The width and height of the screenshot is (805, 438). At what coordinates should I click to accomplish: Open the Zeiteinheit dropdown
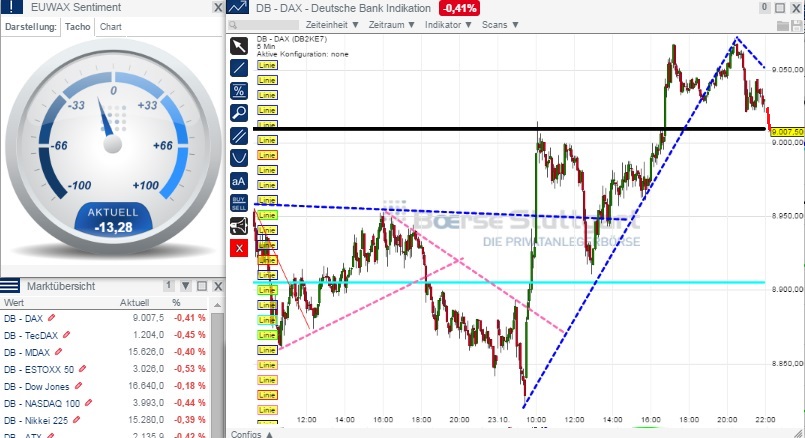click(332, 25)
